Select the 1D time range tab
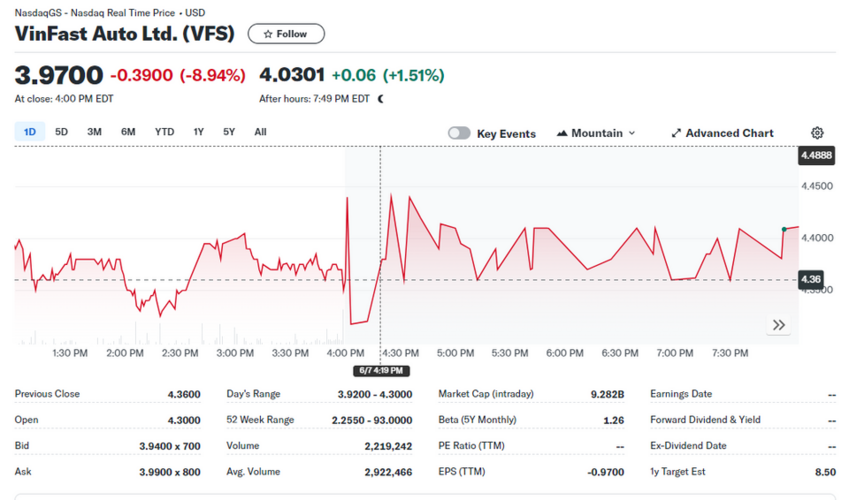The width and height of the screenshot is (849, 500). click(30, 132)
